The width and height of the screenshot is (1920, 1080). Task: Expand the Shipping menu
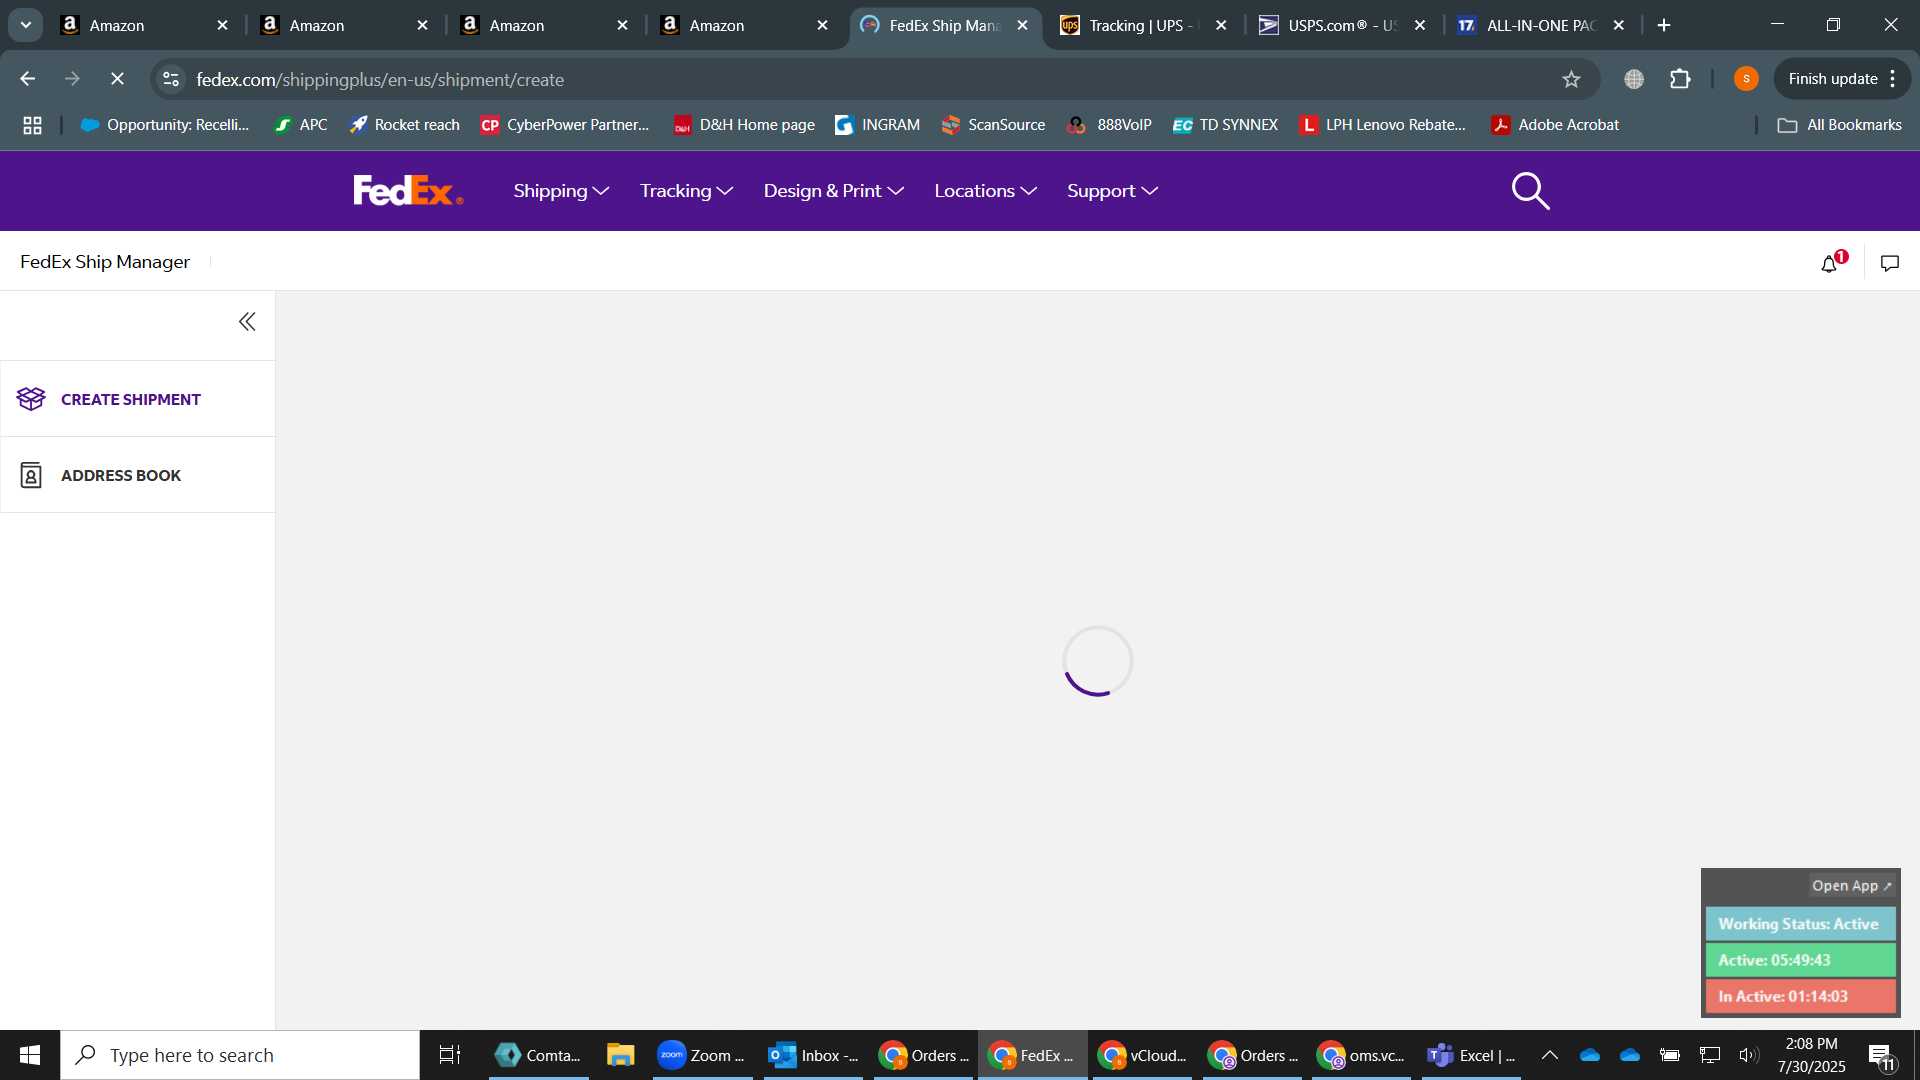point(561,191)
